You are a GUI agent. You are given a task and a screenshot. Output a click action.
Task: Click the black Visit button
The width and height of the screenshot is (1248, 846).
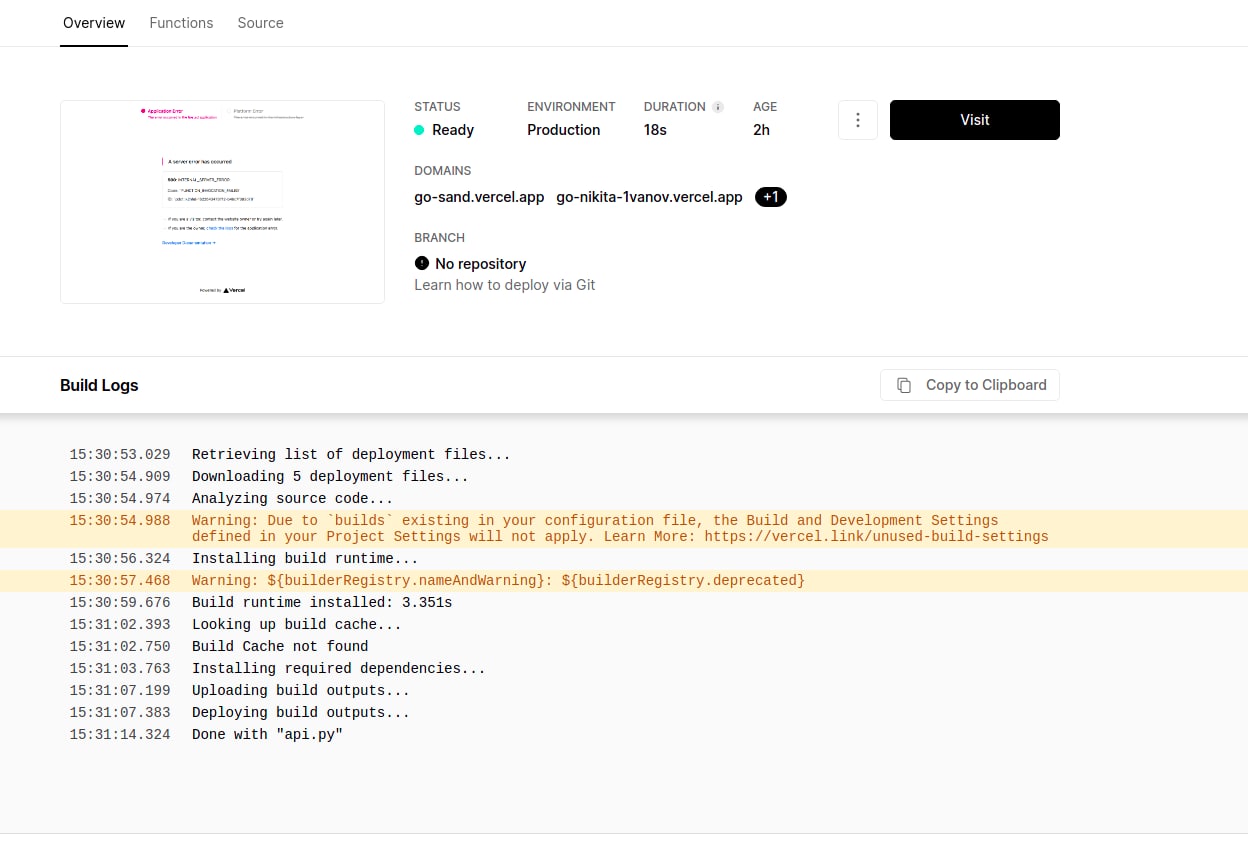tap(975, 120)
